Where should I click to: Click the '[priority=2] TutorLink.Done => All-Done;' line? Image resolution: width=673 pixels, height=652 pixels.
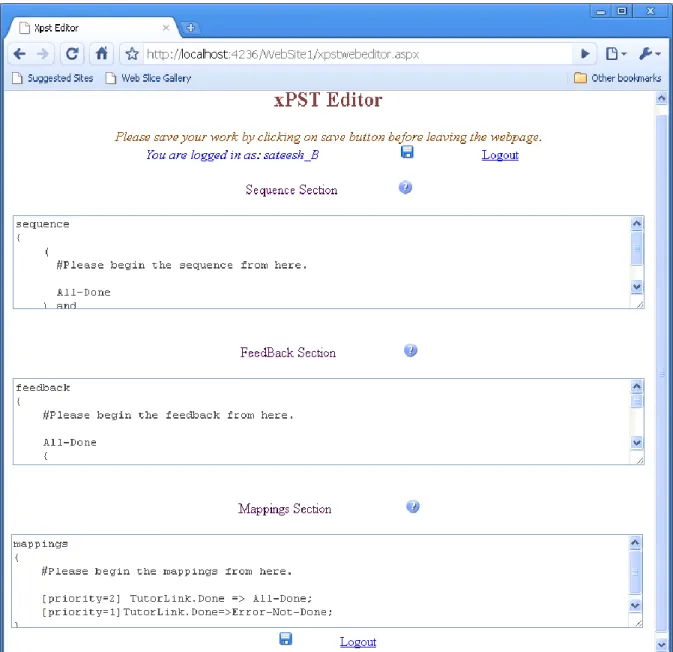(x=177, y=598)
